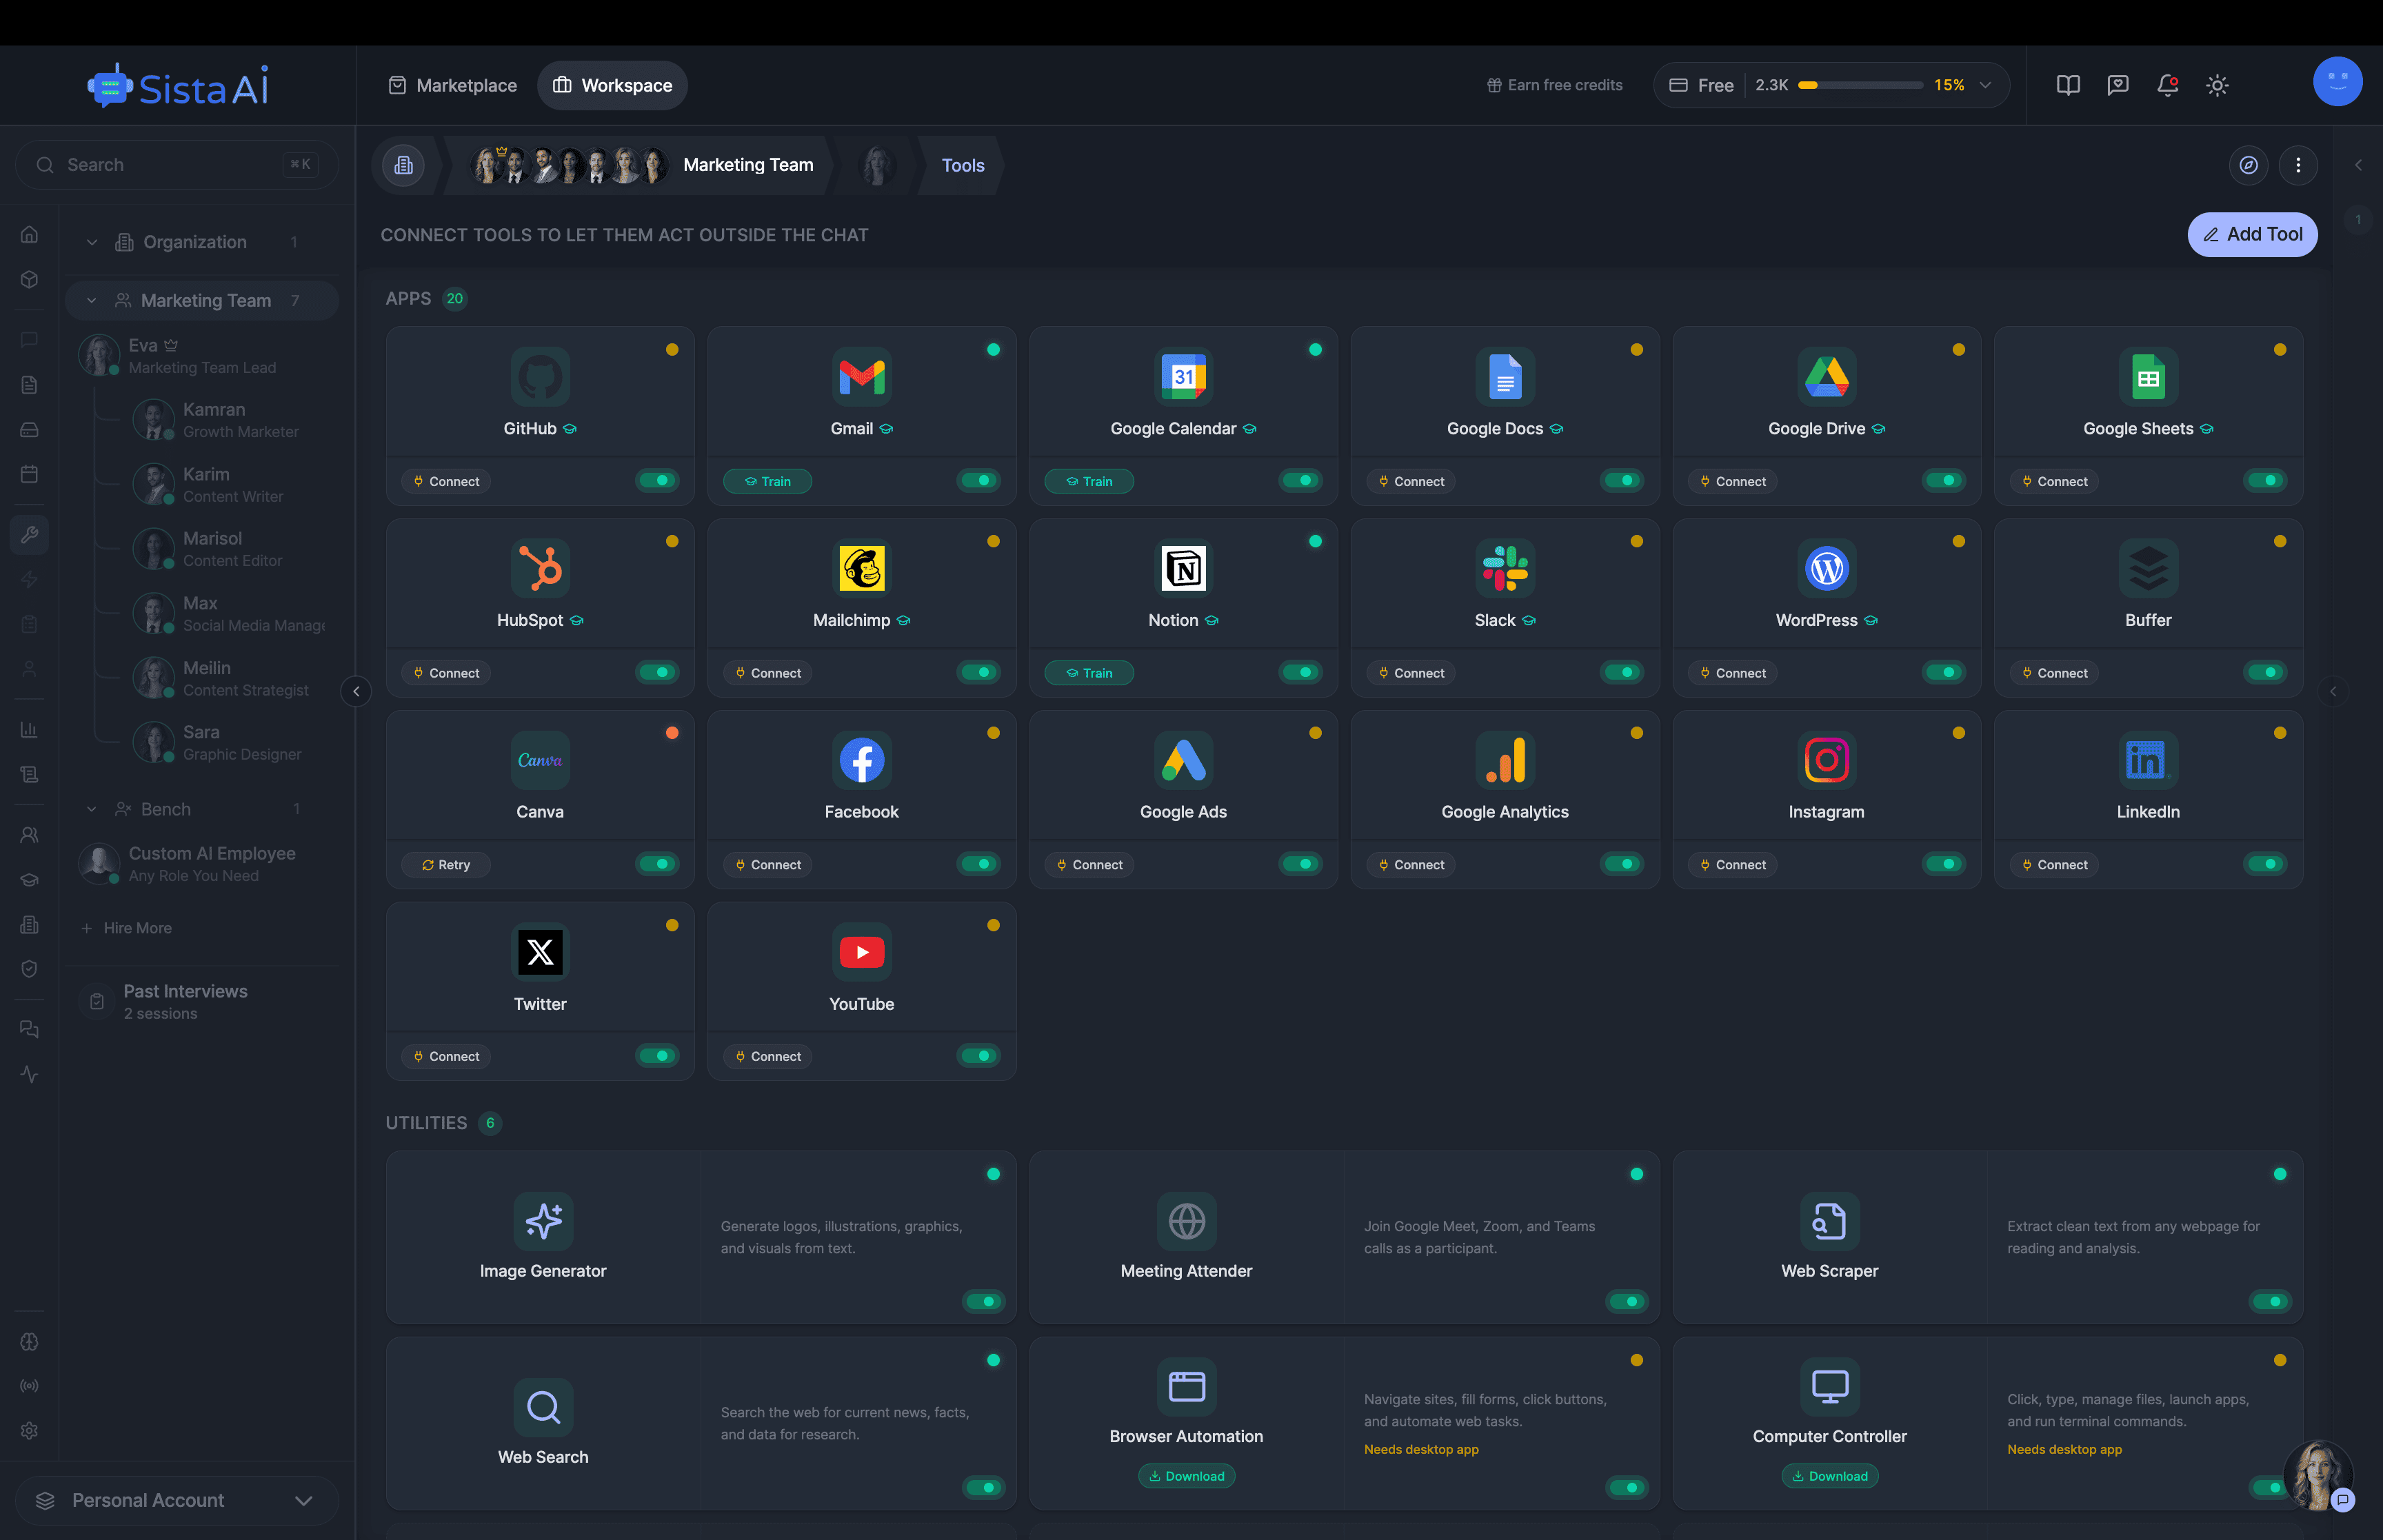
Task: Toggle the GitHub tool switch
Action: point(657,481)
